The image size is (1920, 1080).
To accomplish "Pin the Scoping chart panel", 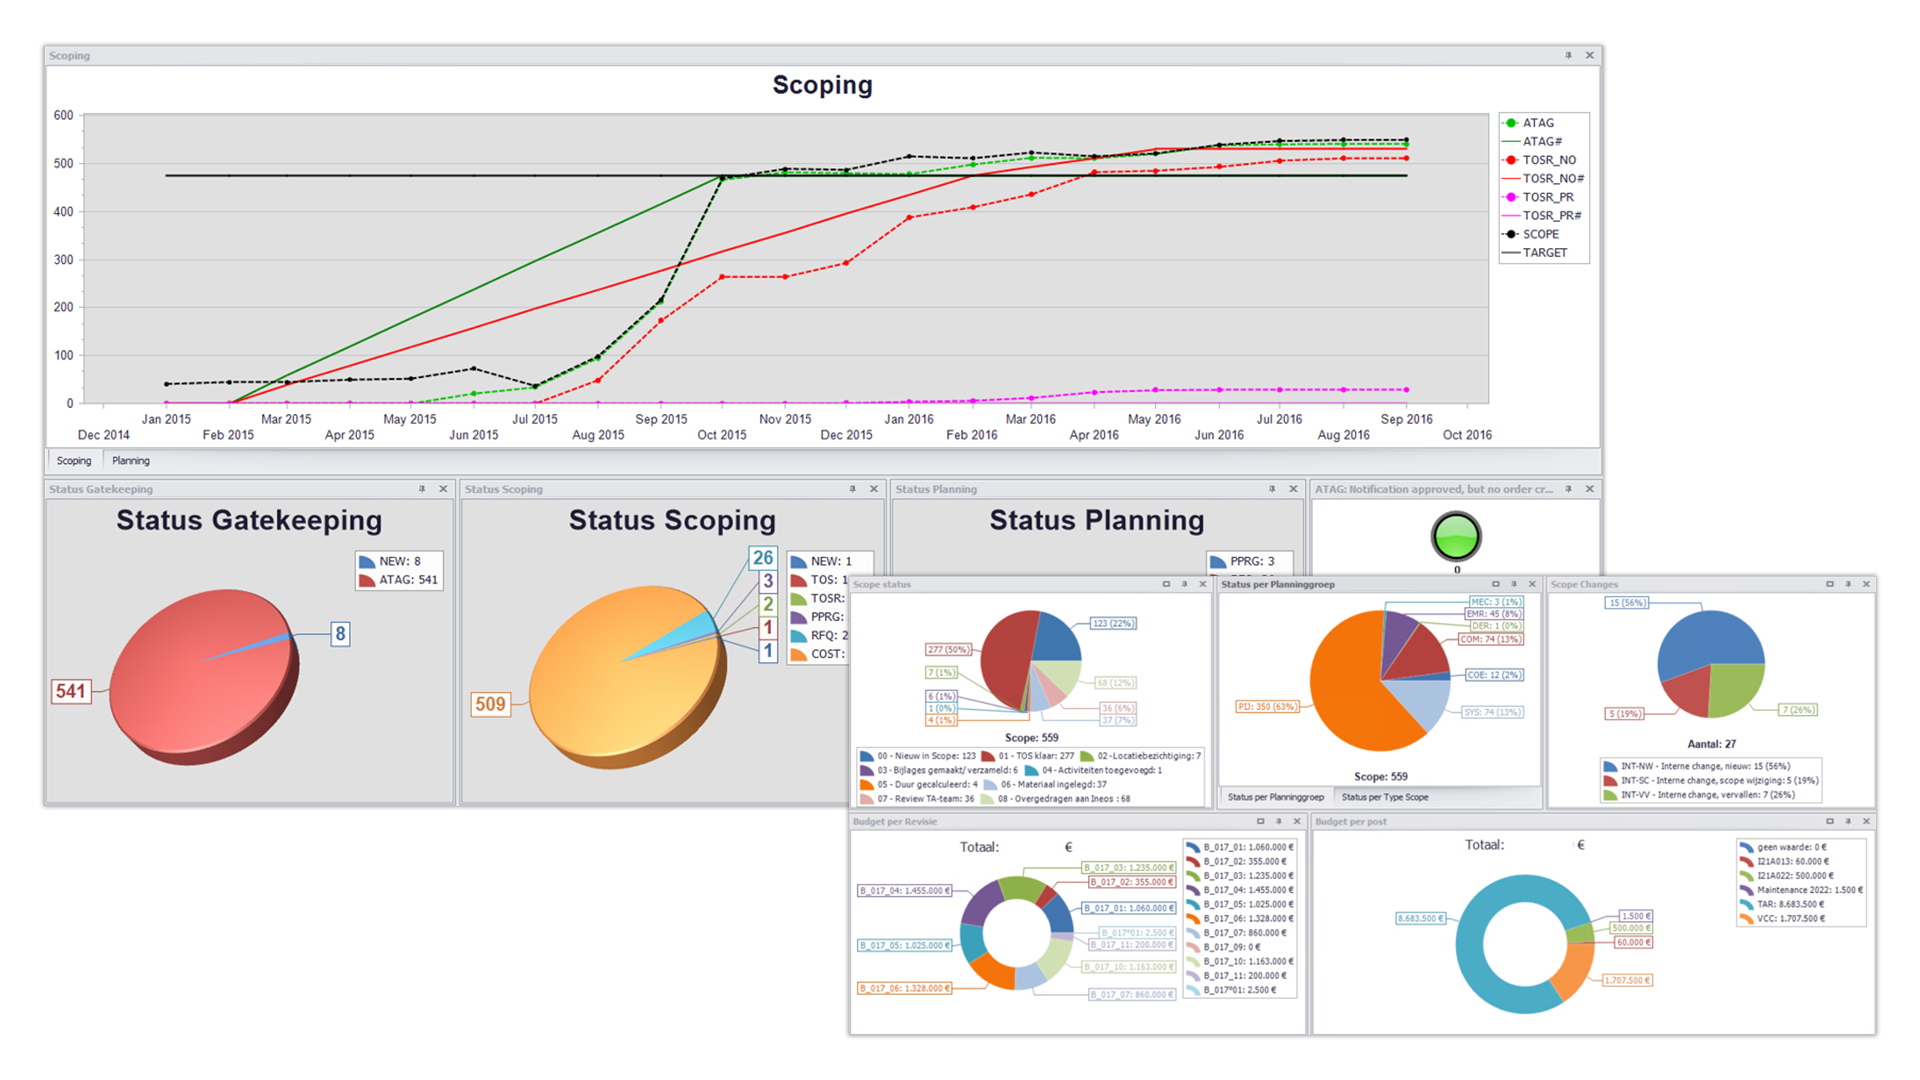I will click(1568, 56).
